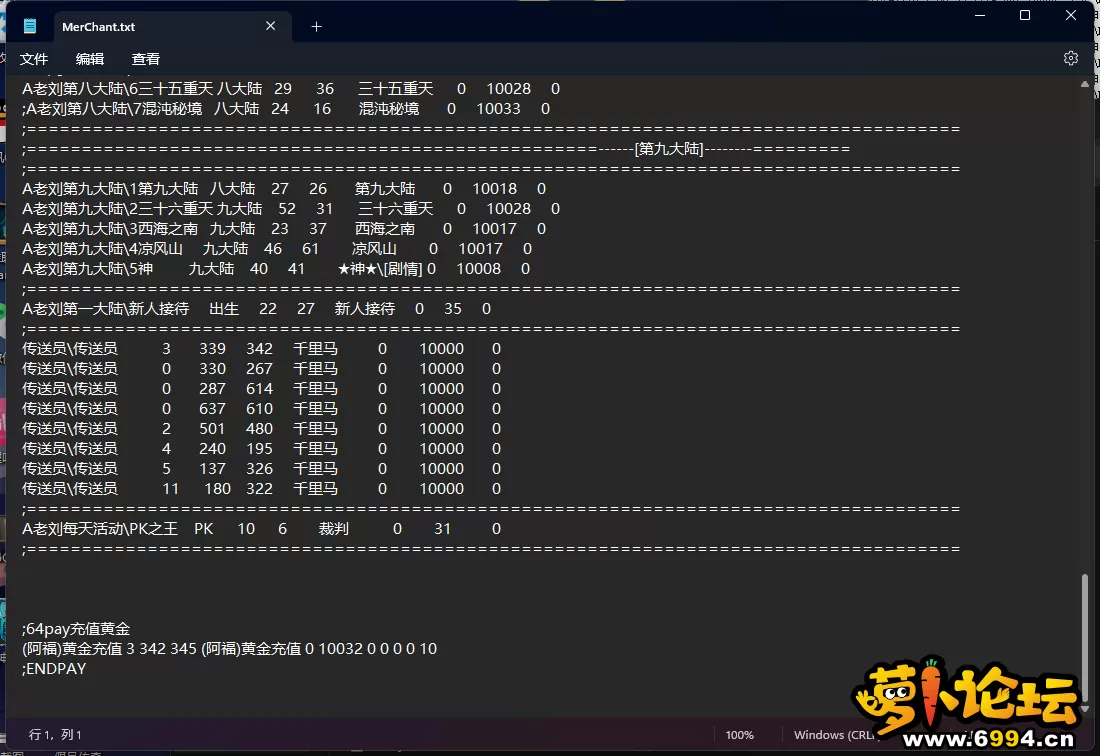The image size is (1100, 756).
Task: Click the 传送员 line with 330 267
Action: 261,369
